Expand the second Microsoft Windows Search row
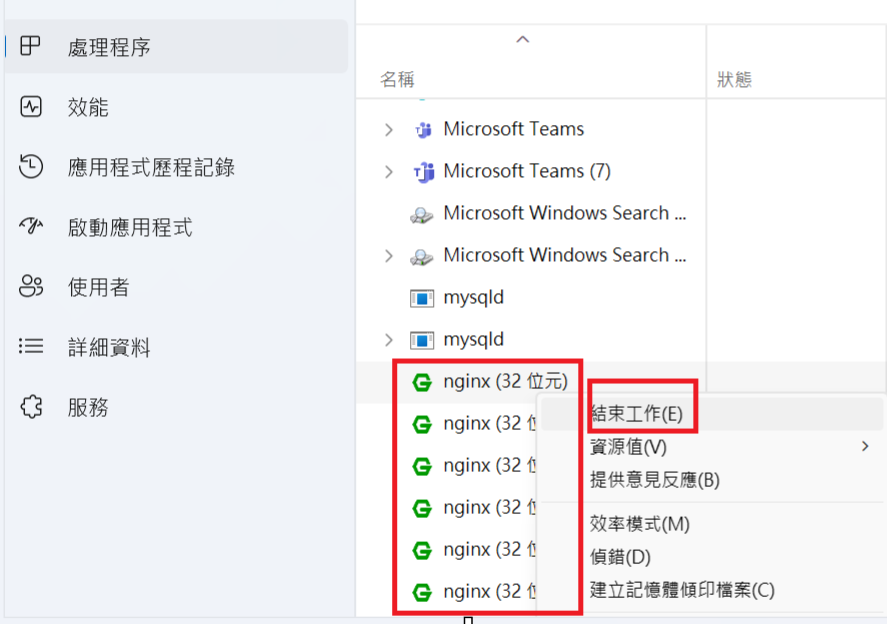887x624 pixels. pos(389,255)
